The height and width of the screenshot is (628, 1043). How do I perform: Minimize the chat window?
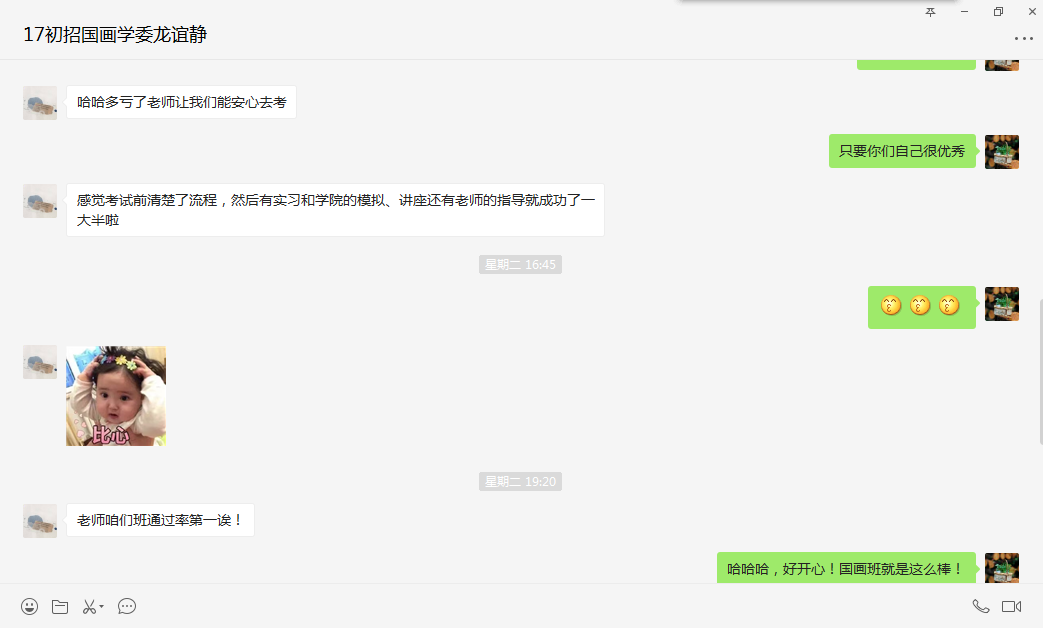tap(964, 12)
